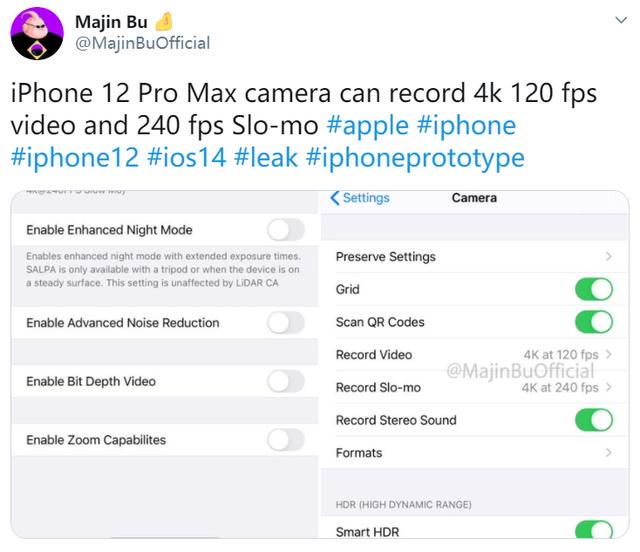The height and width of the screenshot is (552, 640).
Task: Click the thumbs-up emoji beside Majin Bu
Action: 164,21
